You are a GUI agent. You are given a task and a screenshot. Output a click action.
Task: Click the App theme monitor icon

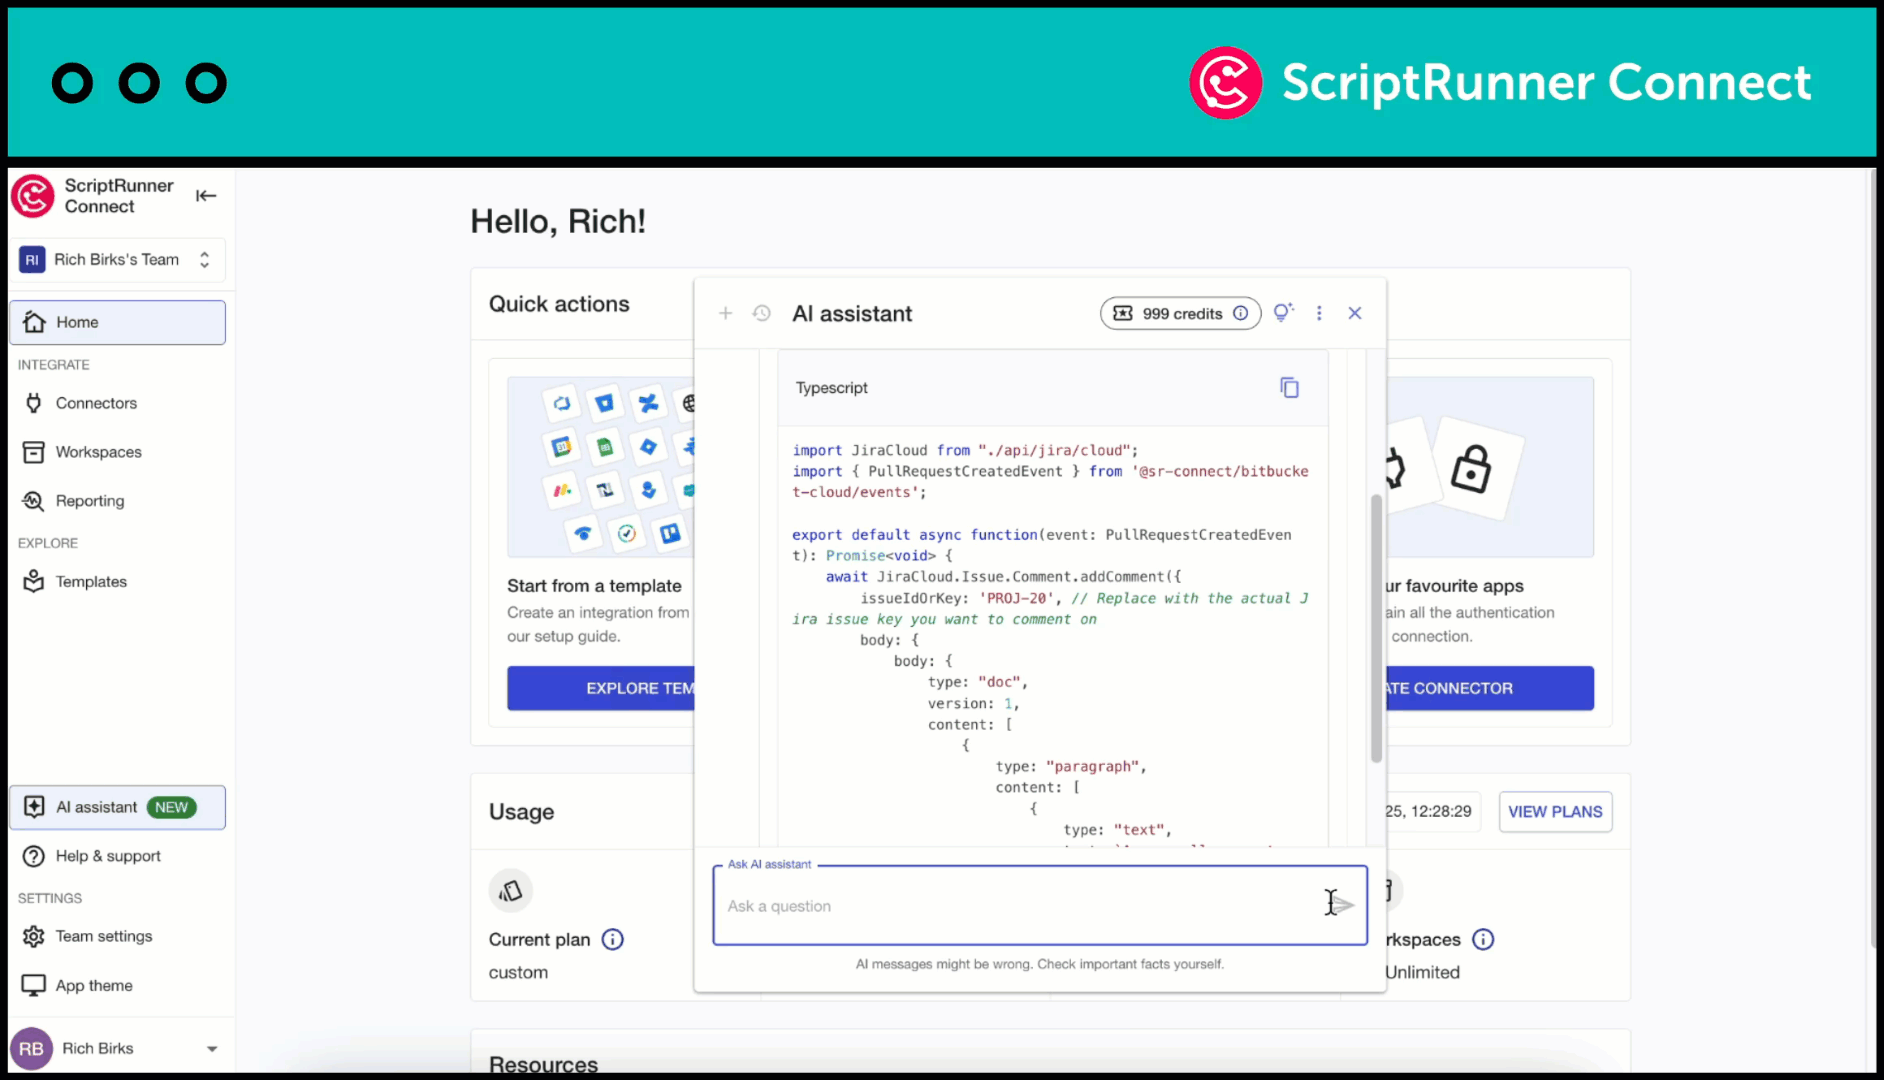click(34, 985)
